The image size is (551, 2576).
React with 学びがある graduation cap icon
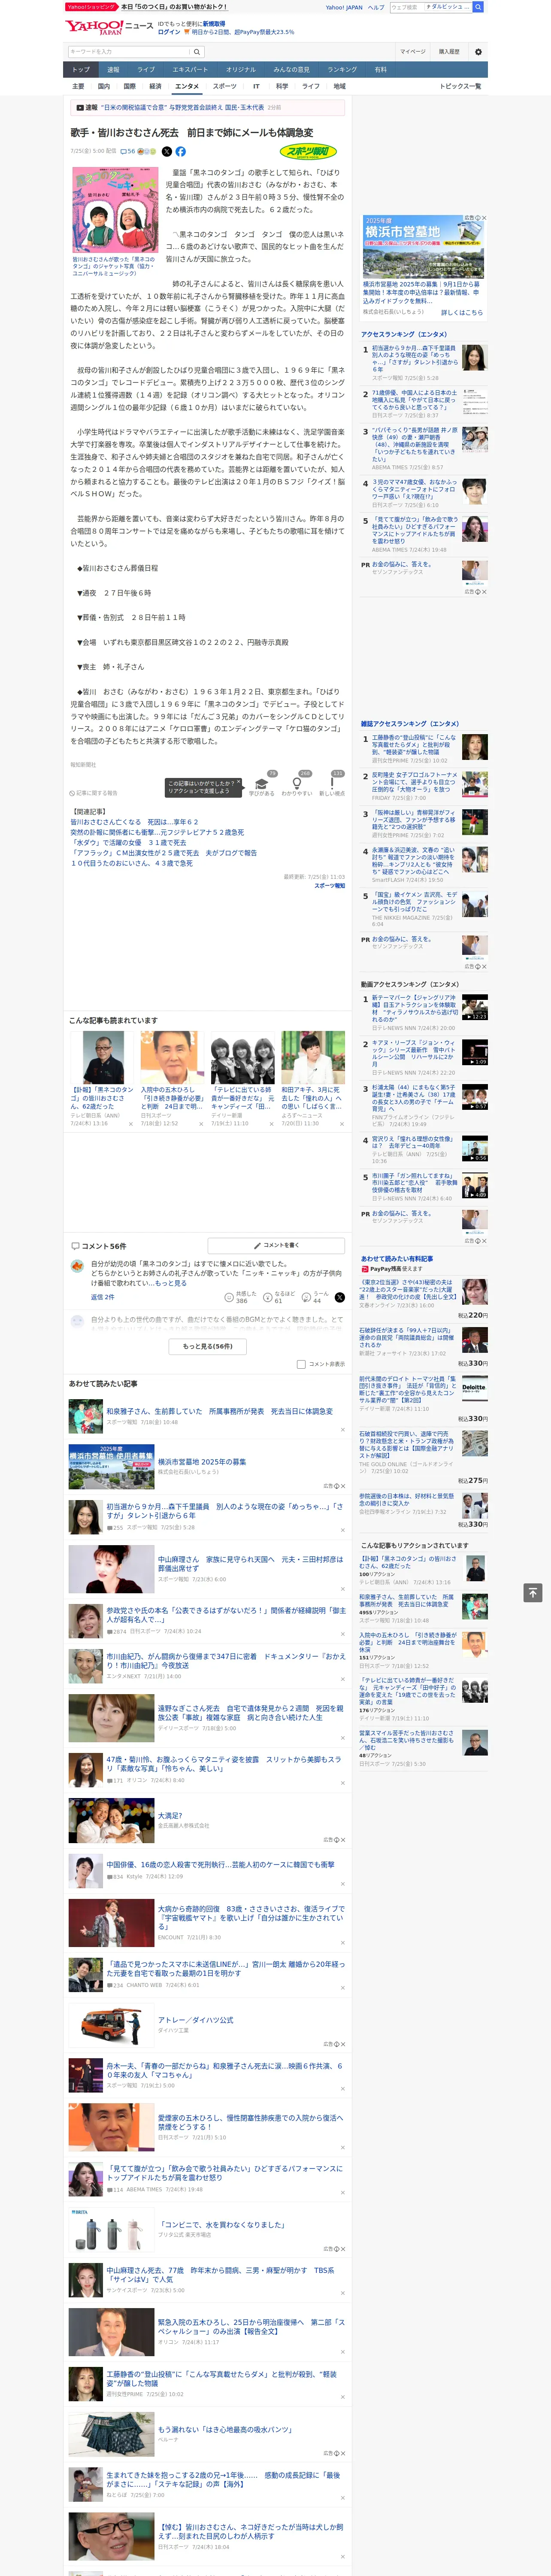(x=262, y=783)
